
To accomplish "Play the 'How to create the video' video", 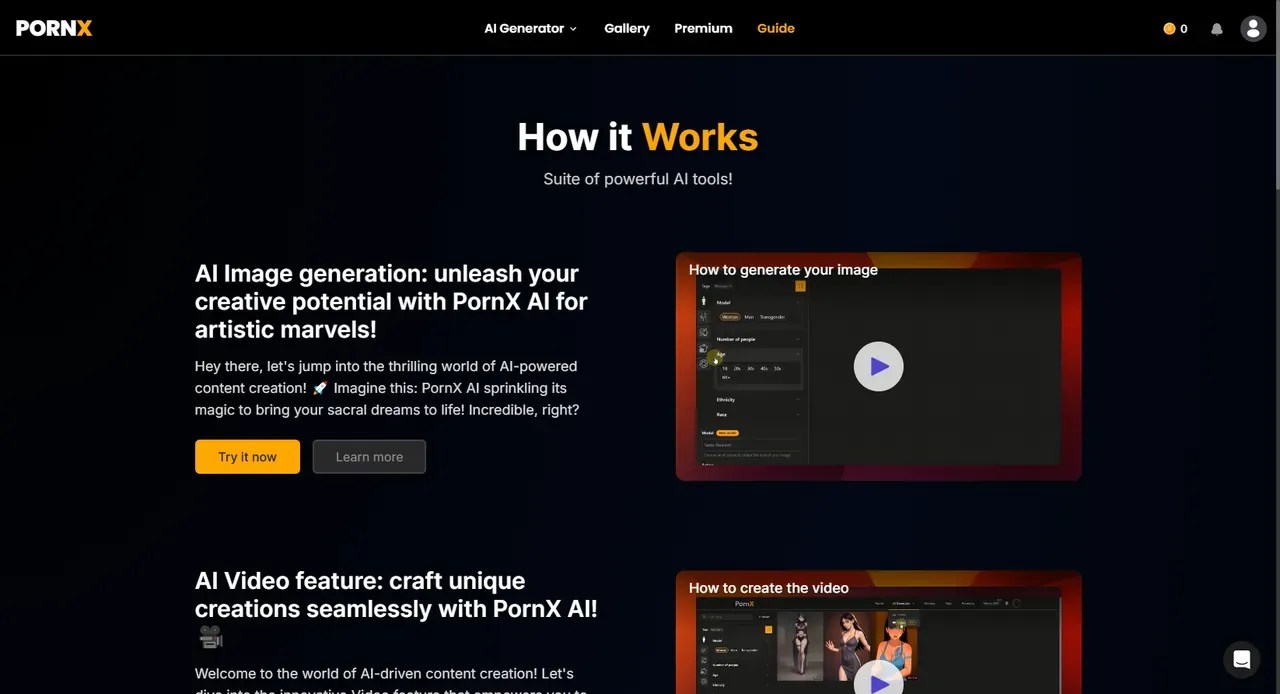I will (x=878, y=681).
